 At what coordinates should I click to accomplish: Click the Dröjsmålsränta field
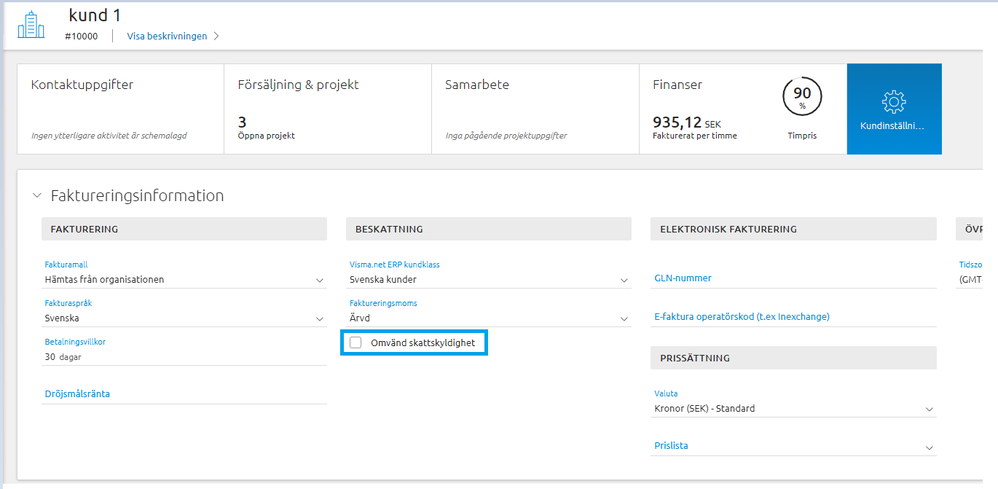point(185,394)
